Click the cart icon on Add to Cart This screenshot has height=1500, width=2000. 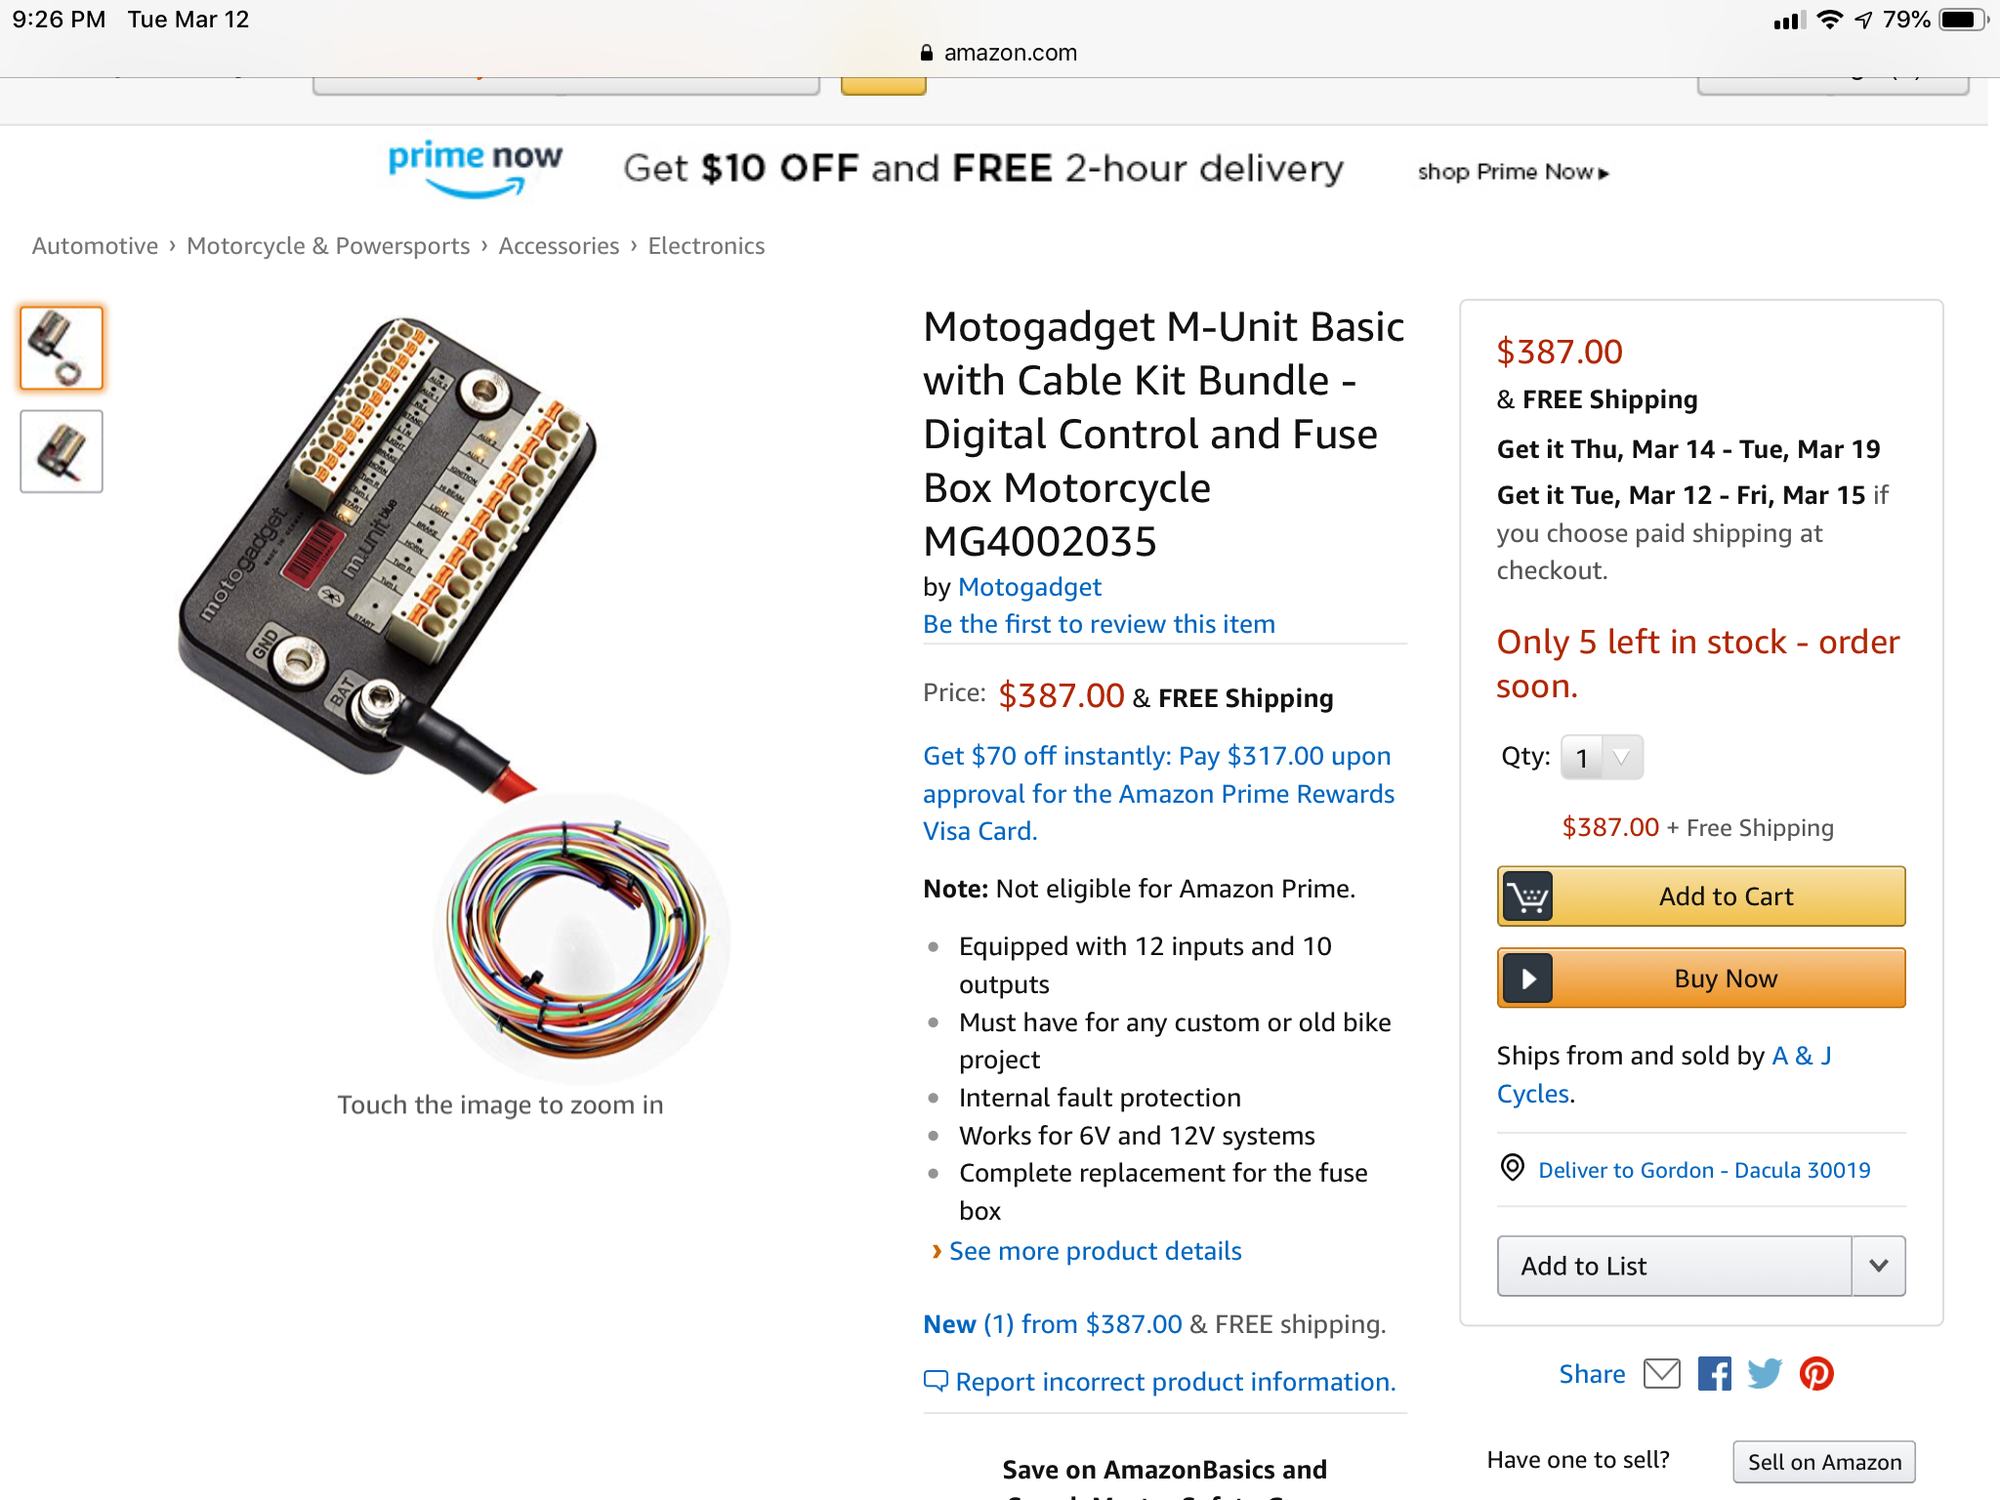click(x=1527, y=896)
